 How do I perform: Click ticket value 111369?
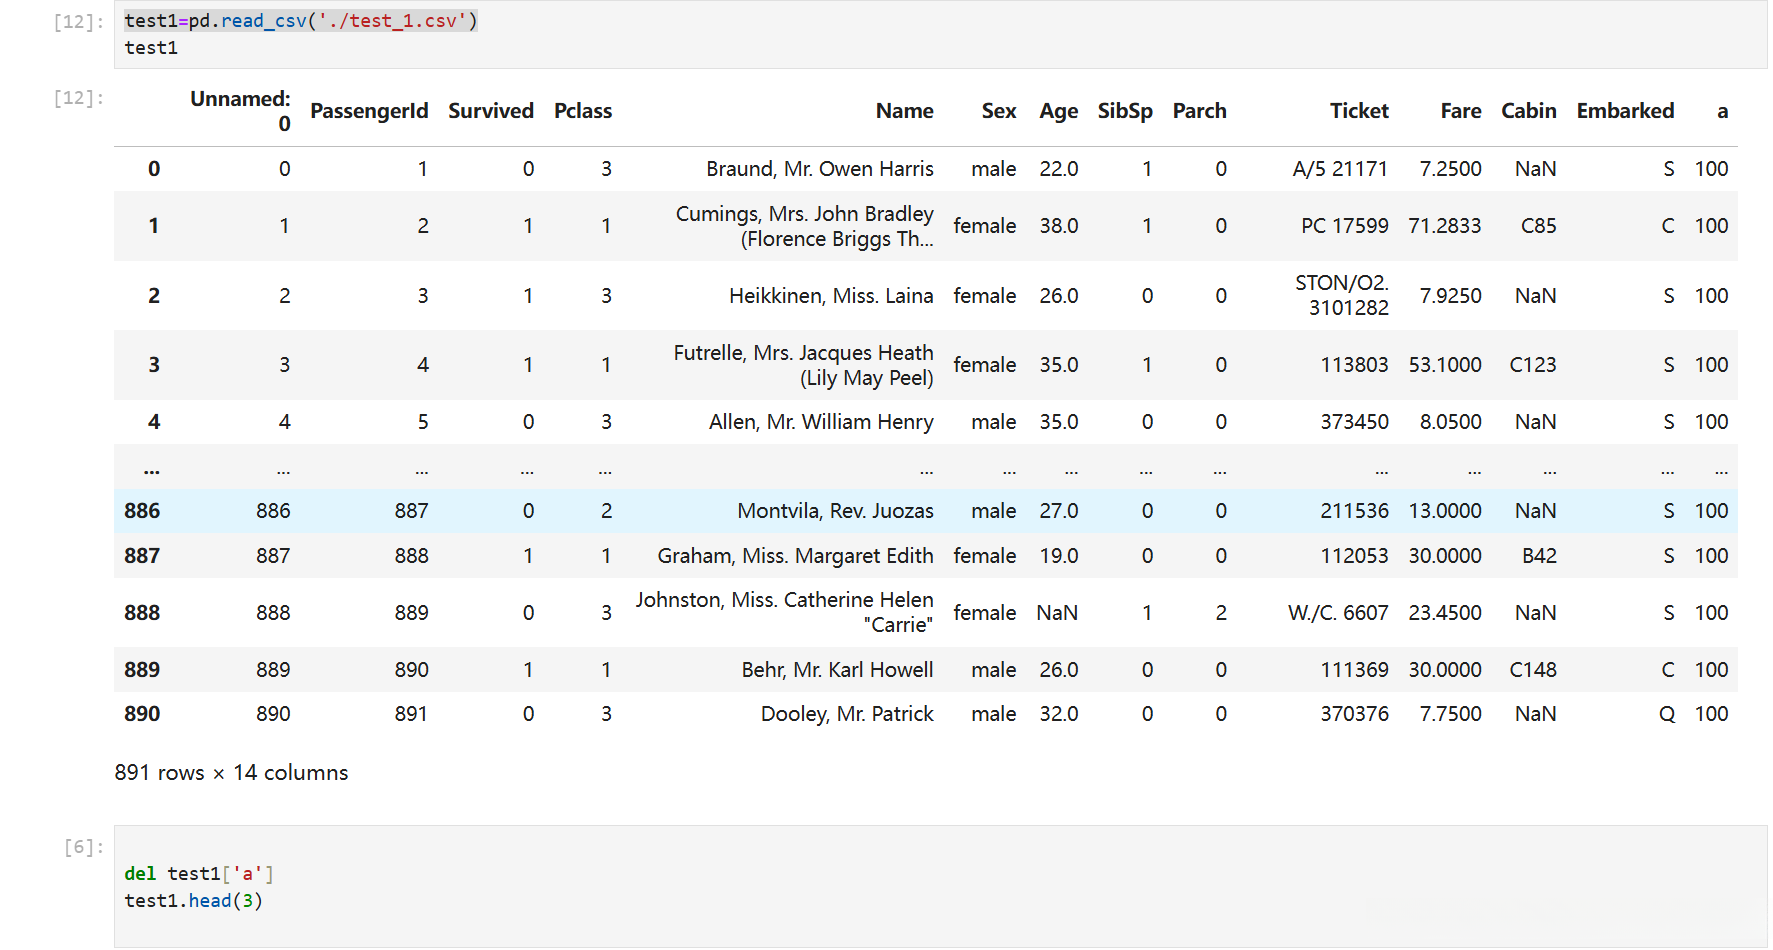point(1354,670)
